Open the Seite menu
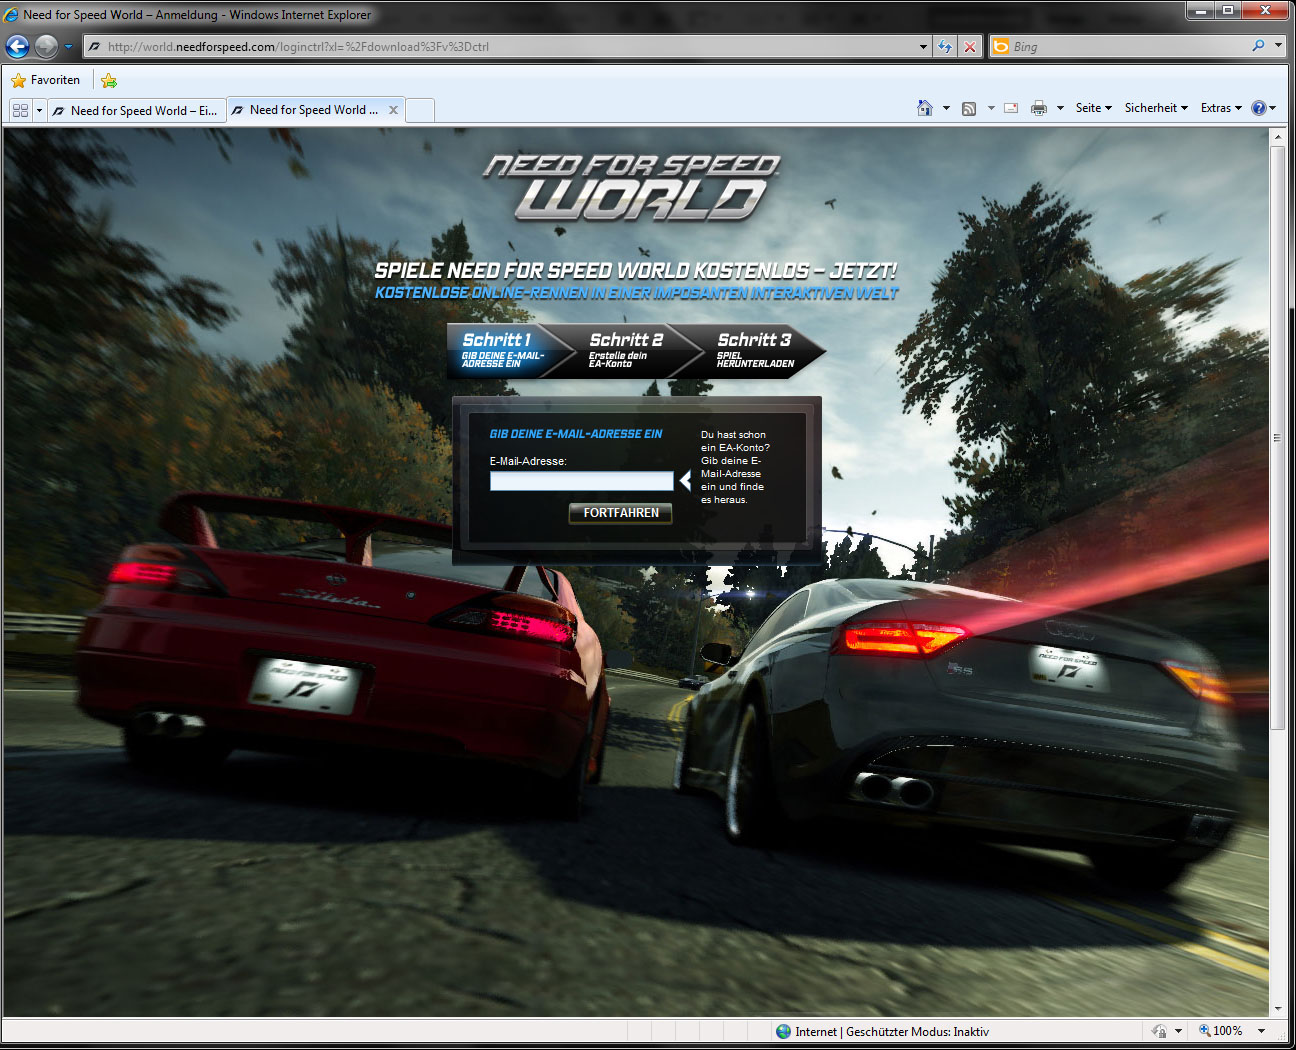Image resolution: width=1296 pixels, height=1050 pixels. pyautogui.click(x=1094, y=108)
